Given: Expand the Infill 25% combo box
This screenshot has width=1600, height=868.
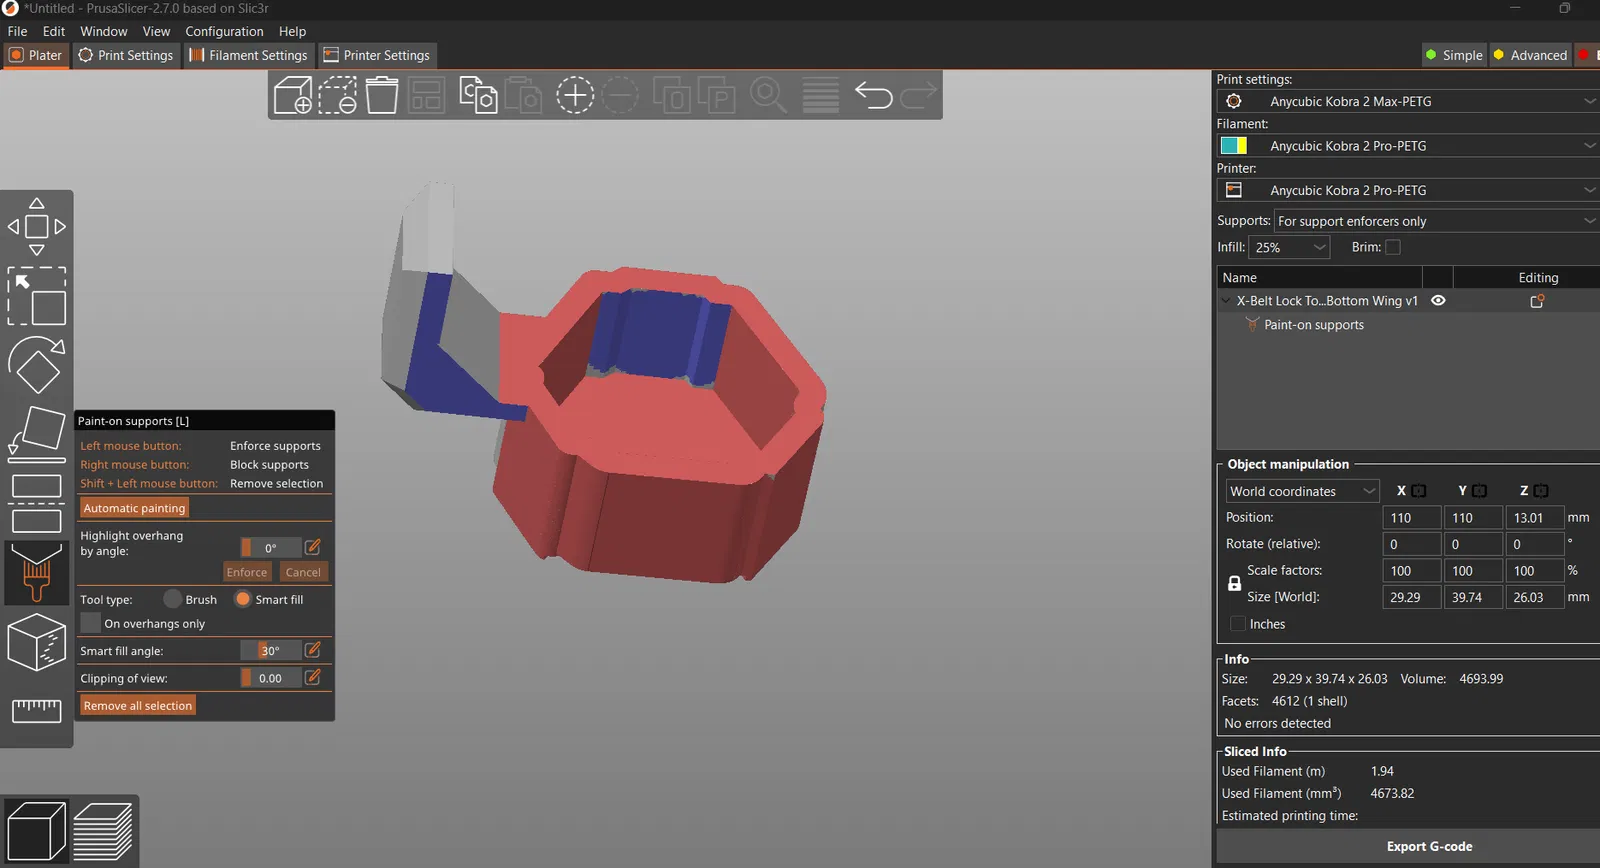Looking at the screenshot, I should [1289, 247].
